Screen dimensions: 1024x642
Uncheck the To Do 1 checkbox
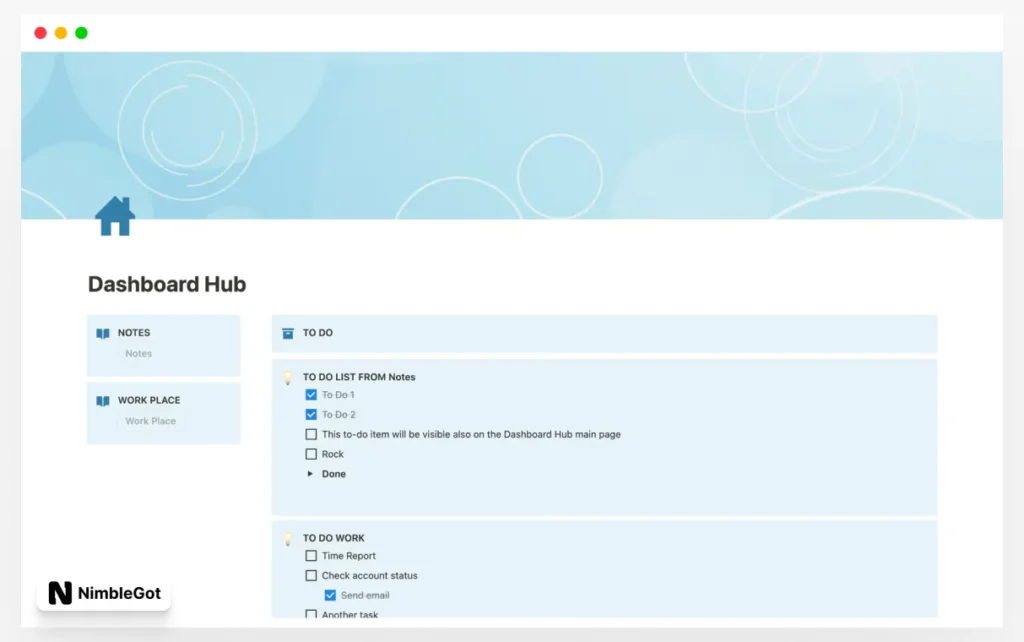pos(311,394)
